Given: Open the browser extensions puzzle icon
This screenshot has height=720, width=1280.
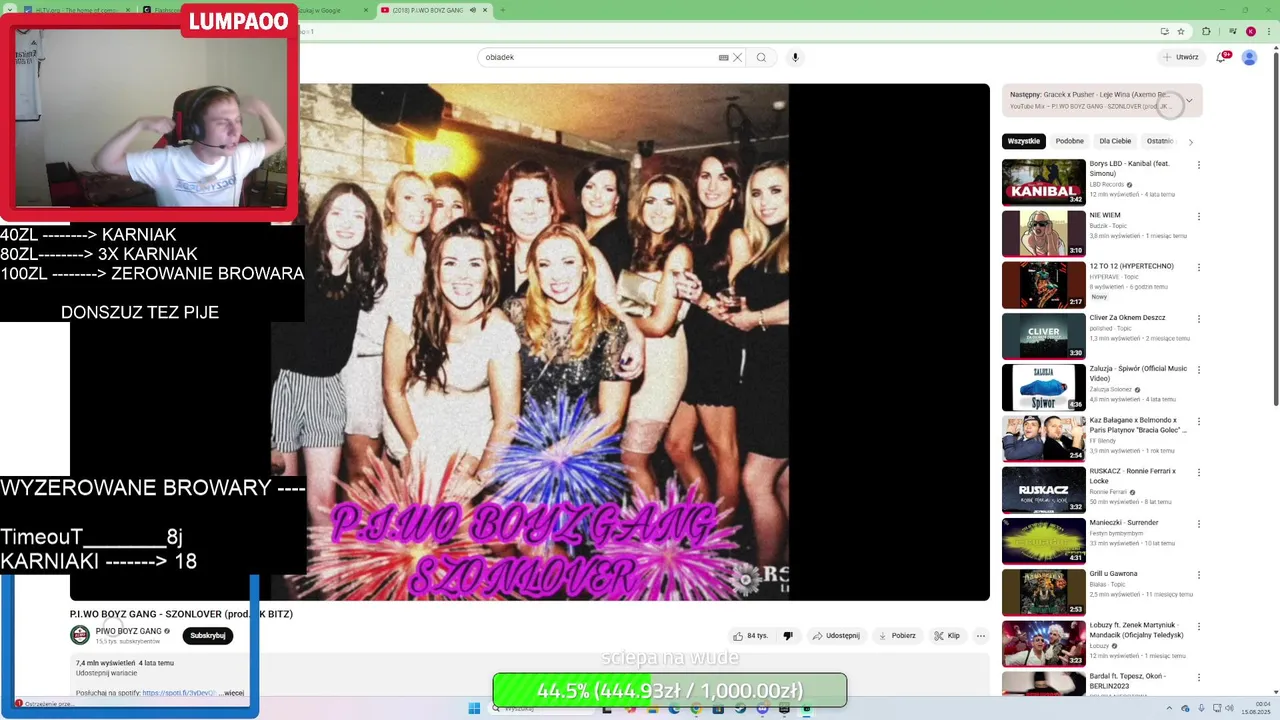Looking at the screenshot, I should tap(1206, 31).
